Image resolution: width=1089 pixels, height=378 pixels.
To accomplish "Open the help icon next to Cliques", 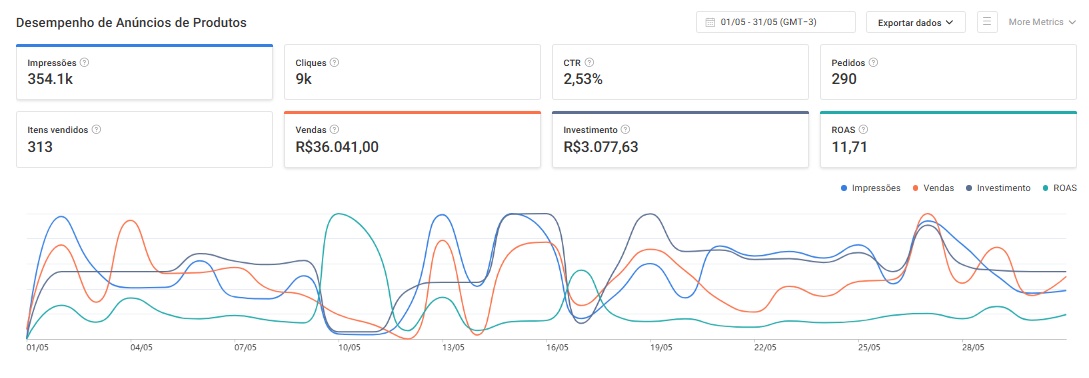I will (334, 63).
